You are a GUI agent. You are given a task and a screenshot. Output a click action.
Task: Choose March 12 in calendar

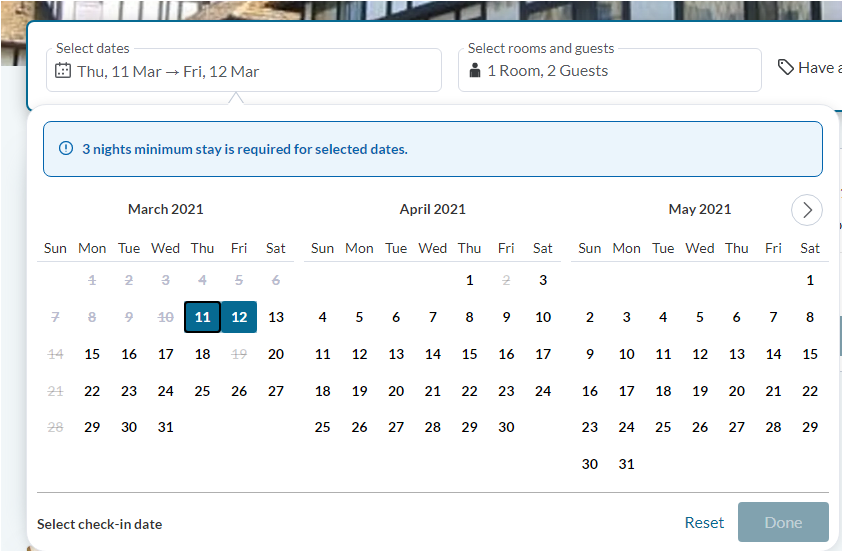coord(239,317)
